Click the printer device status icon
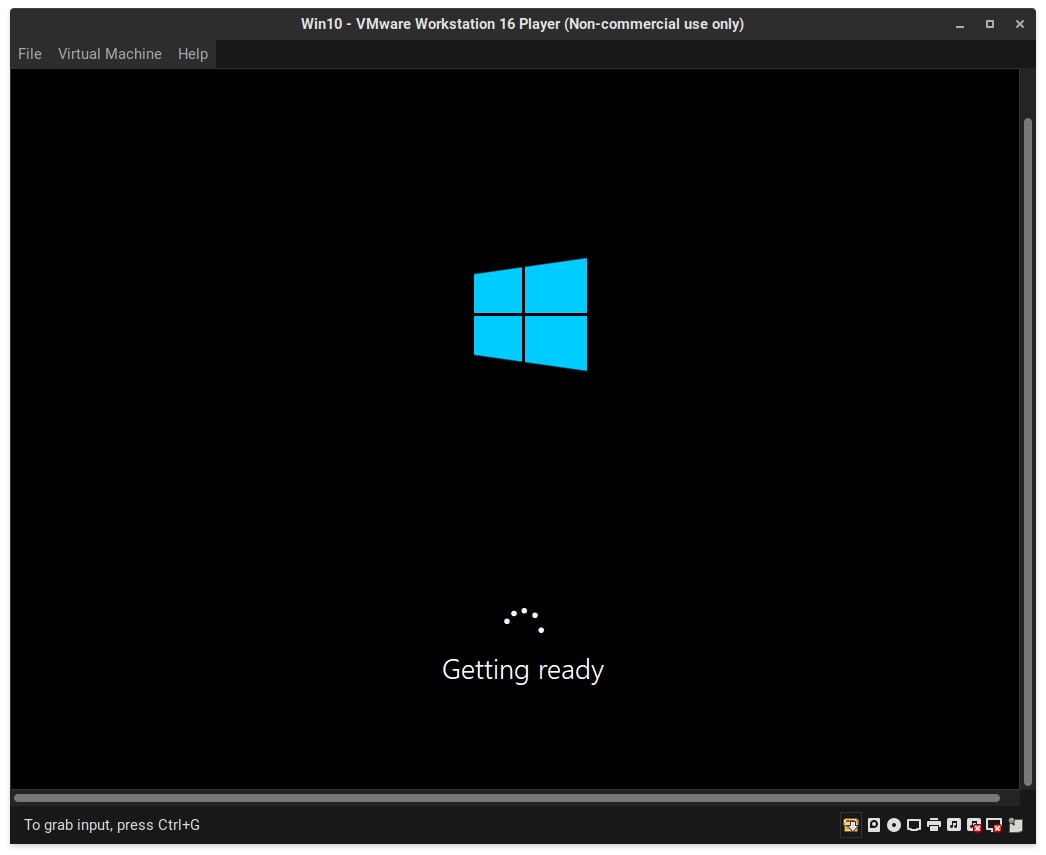This screenshot has width=1046, height=855. tap(934, 825)
